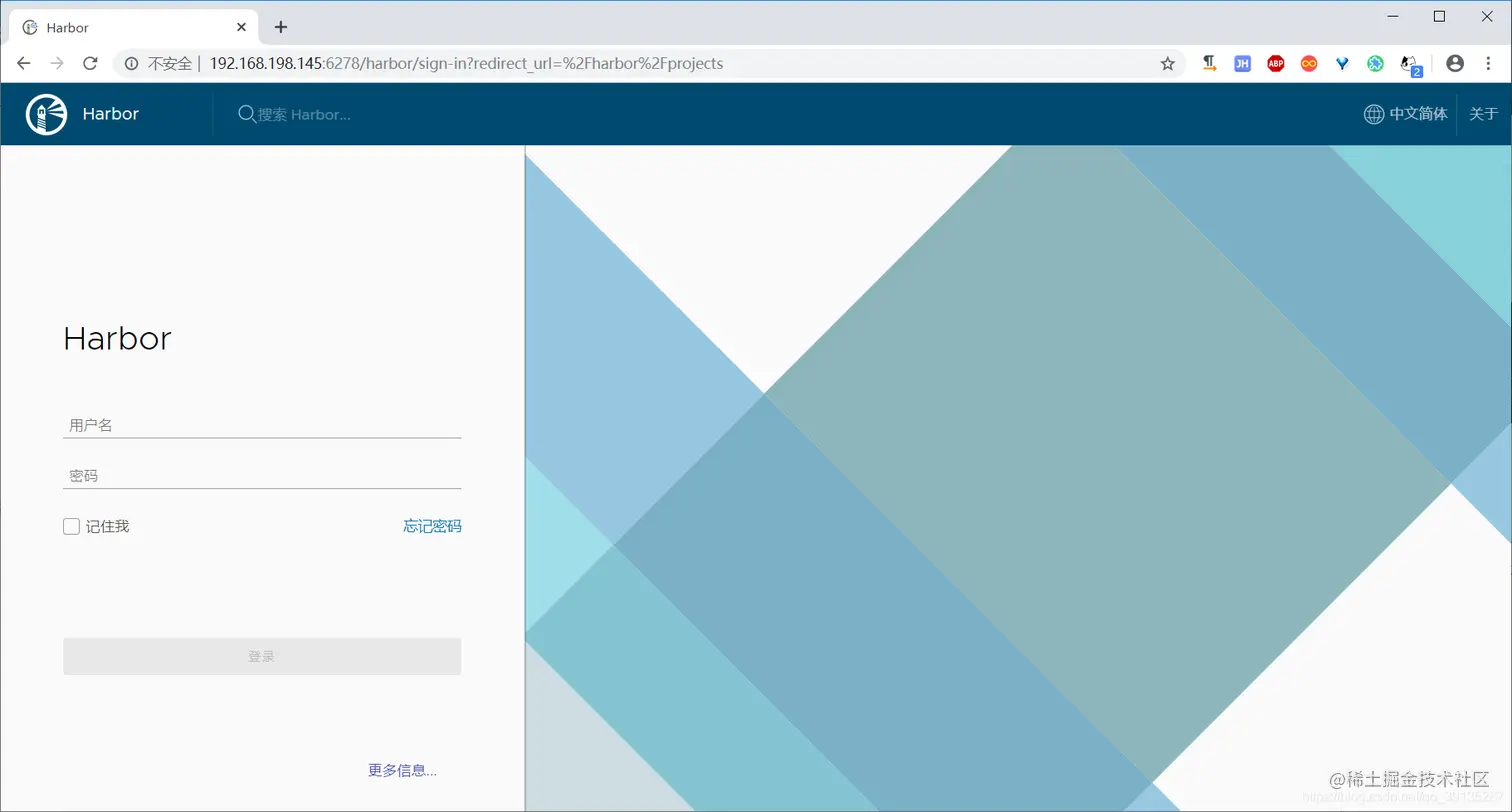Minimize the Chrome window

[x=1393, y=16]
